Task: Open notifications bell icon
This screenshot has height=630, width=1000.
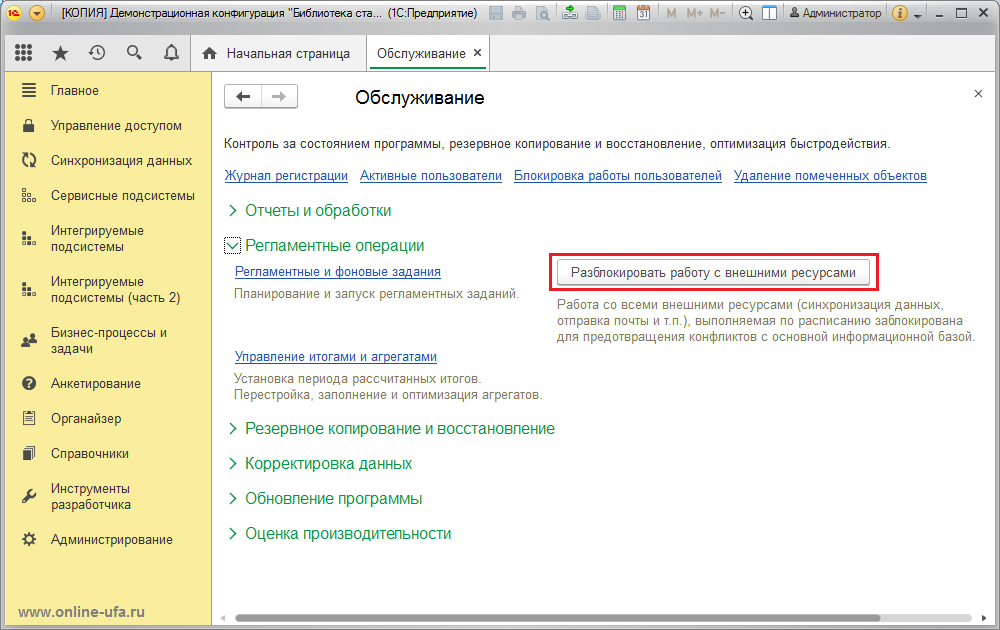Action: [171, 53]
